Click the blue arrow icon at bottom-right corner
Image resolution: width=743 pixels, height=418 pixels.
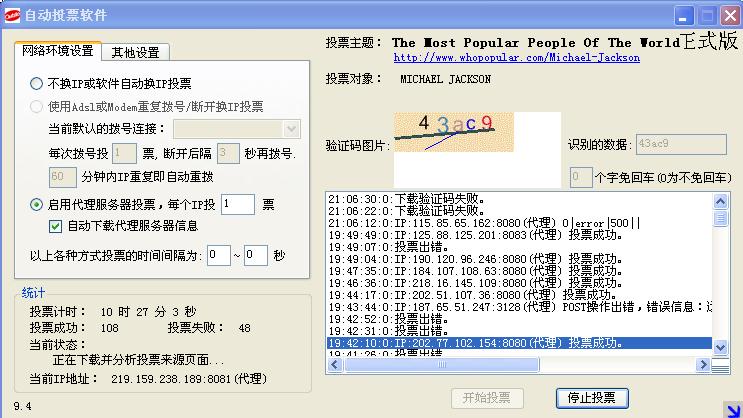(x=734, y=410)
